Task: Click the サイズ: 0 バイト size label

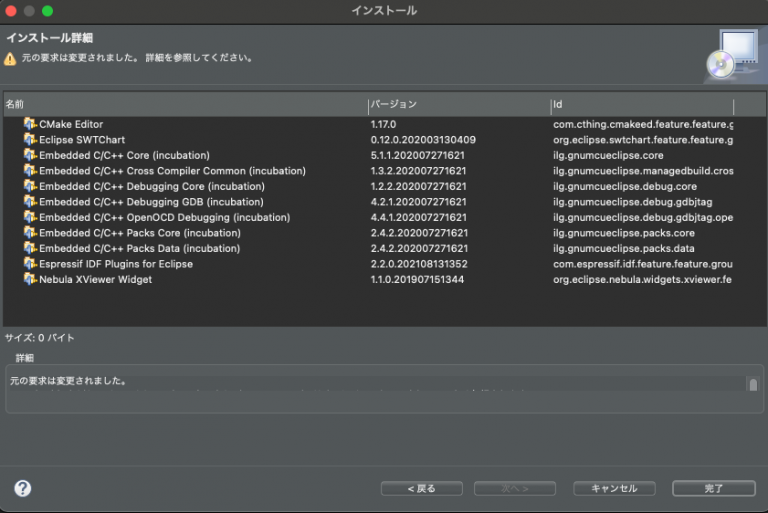Action: point(40,338)
